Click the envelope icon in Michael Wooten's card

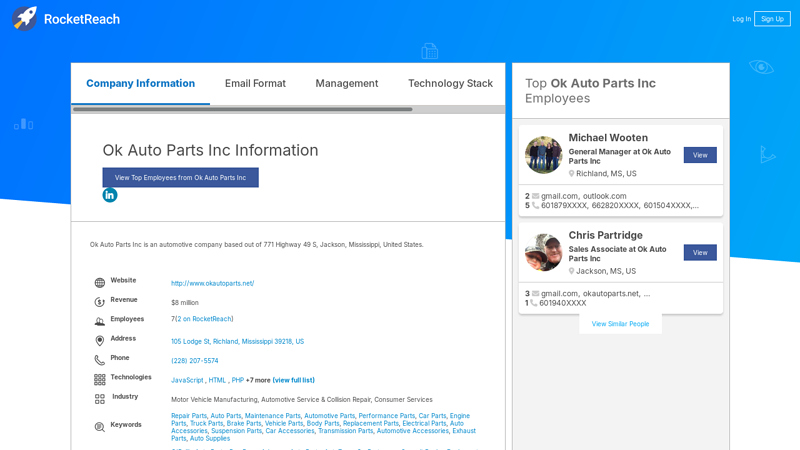535,196
